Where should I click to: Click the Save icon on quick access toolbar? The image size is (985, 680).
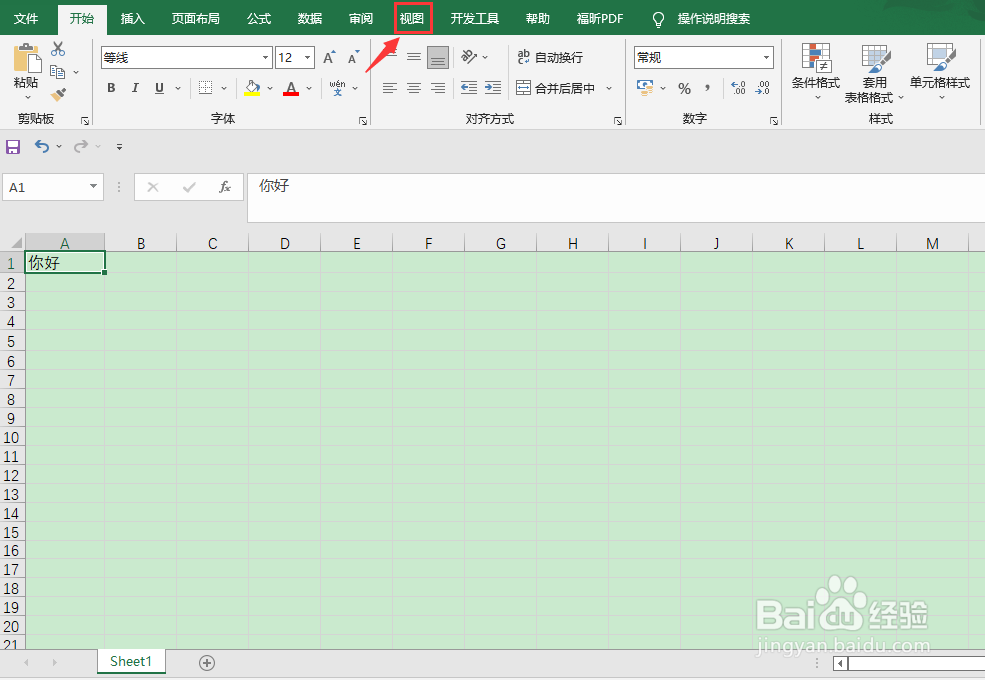(x=13, y=146)
